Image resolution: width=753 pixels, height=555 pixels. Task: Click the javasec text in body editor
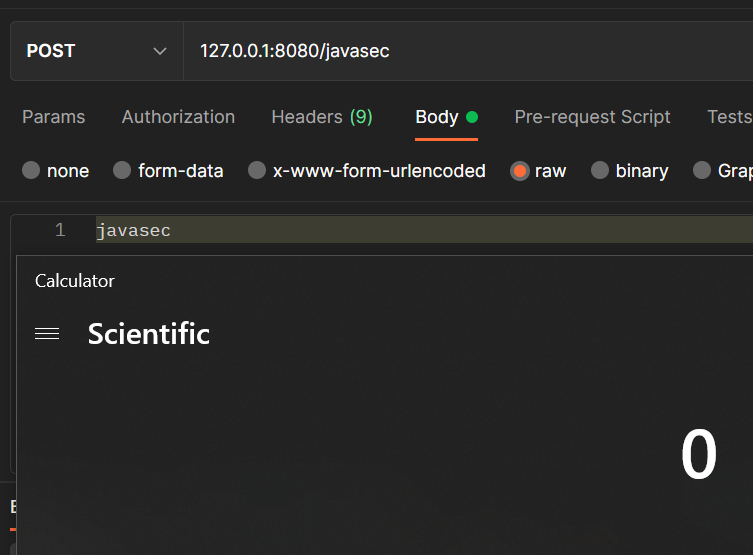(x=134, y=231)
